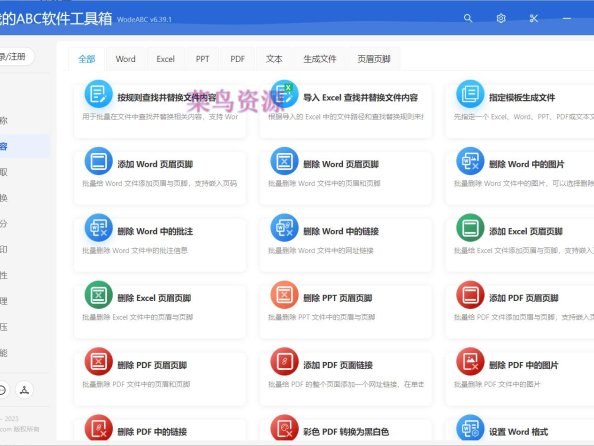This screenshot has width=594, height=446.
Task: Open 按规则查找并替换文件内容 title
Action: coord(167,98)
